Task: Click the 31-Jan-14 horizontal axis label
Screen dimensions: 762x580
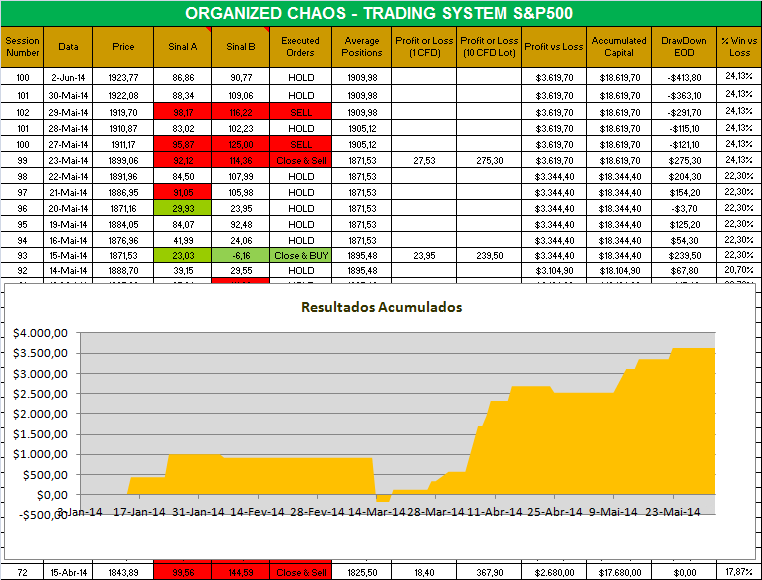Action: 198,512
